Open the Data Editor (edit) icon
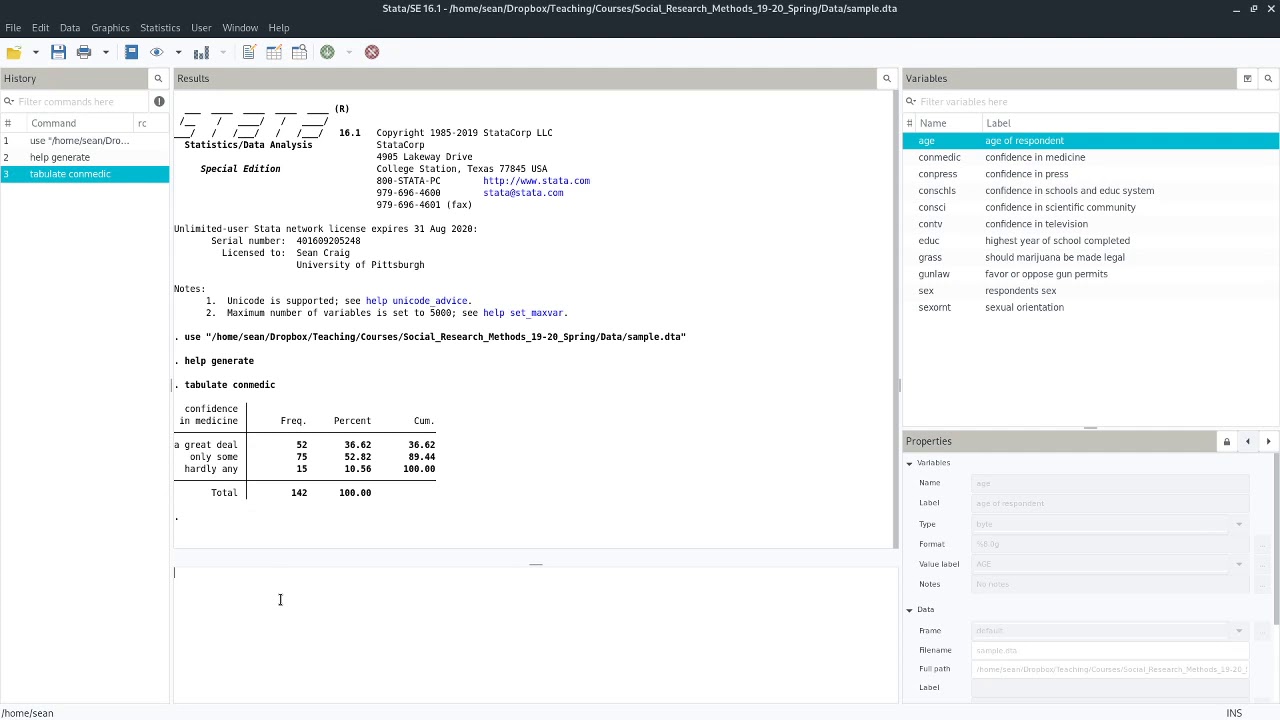The image size is (1280, 720). (x=274, y=52)
